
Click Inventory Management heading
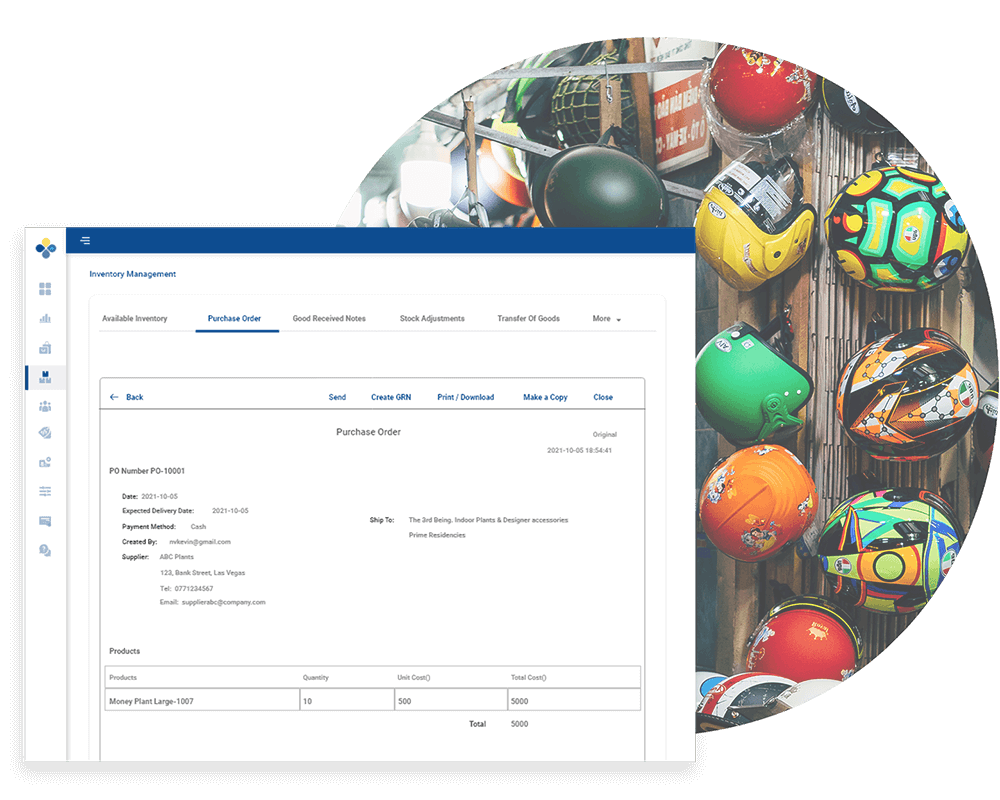pos(133,274)
